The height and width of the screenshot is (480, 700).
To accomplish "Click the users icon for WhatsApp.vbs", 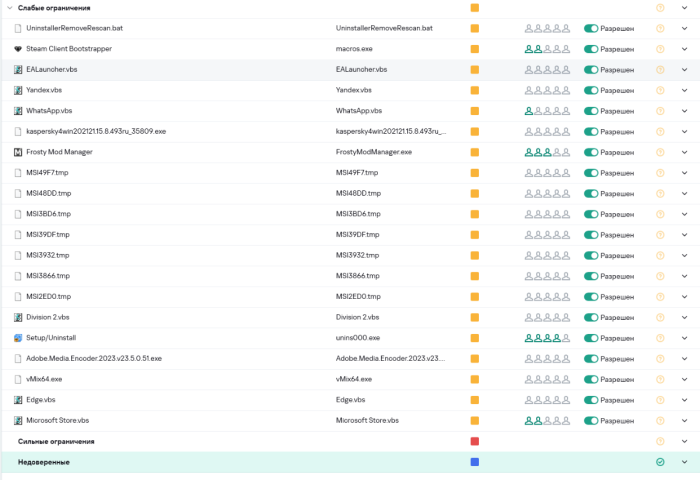I will (x=546, y=111).
